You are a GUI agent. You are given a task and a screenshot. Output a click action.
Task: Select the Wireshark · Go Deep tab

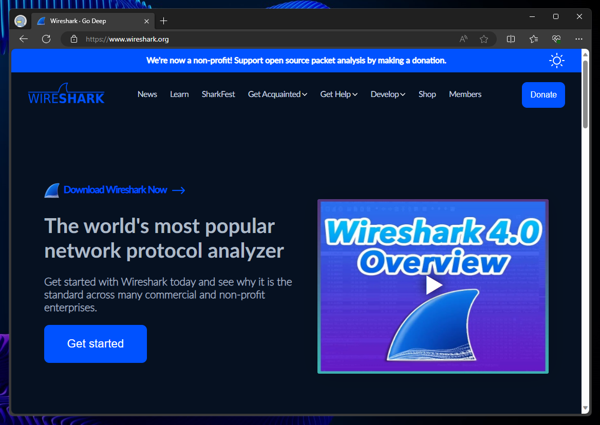pos(93,21)
